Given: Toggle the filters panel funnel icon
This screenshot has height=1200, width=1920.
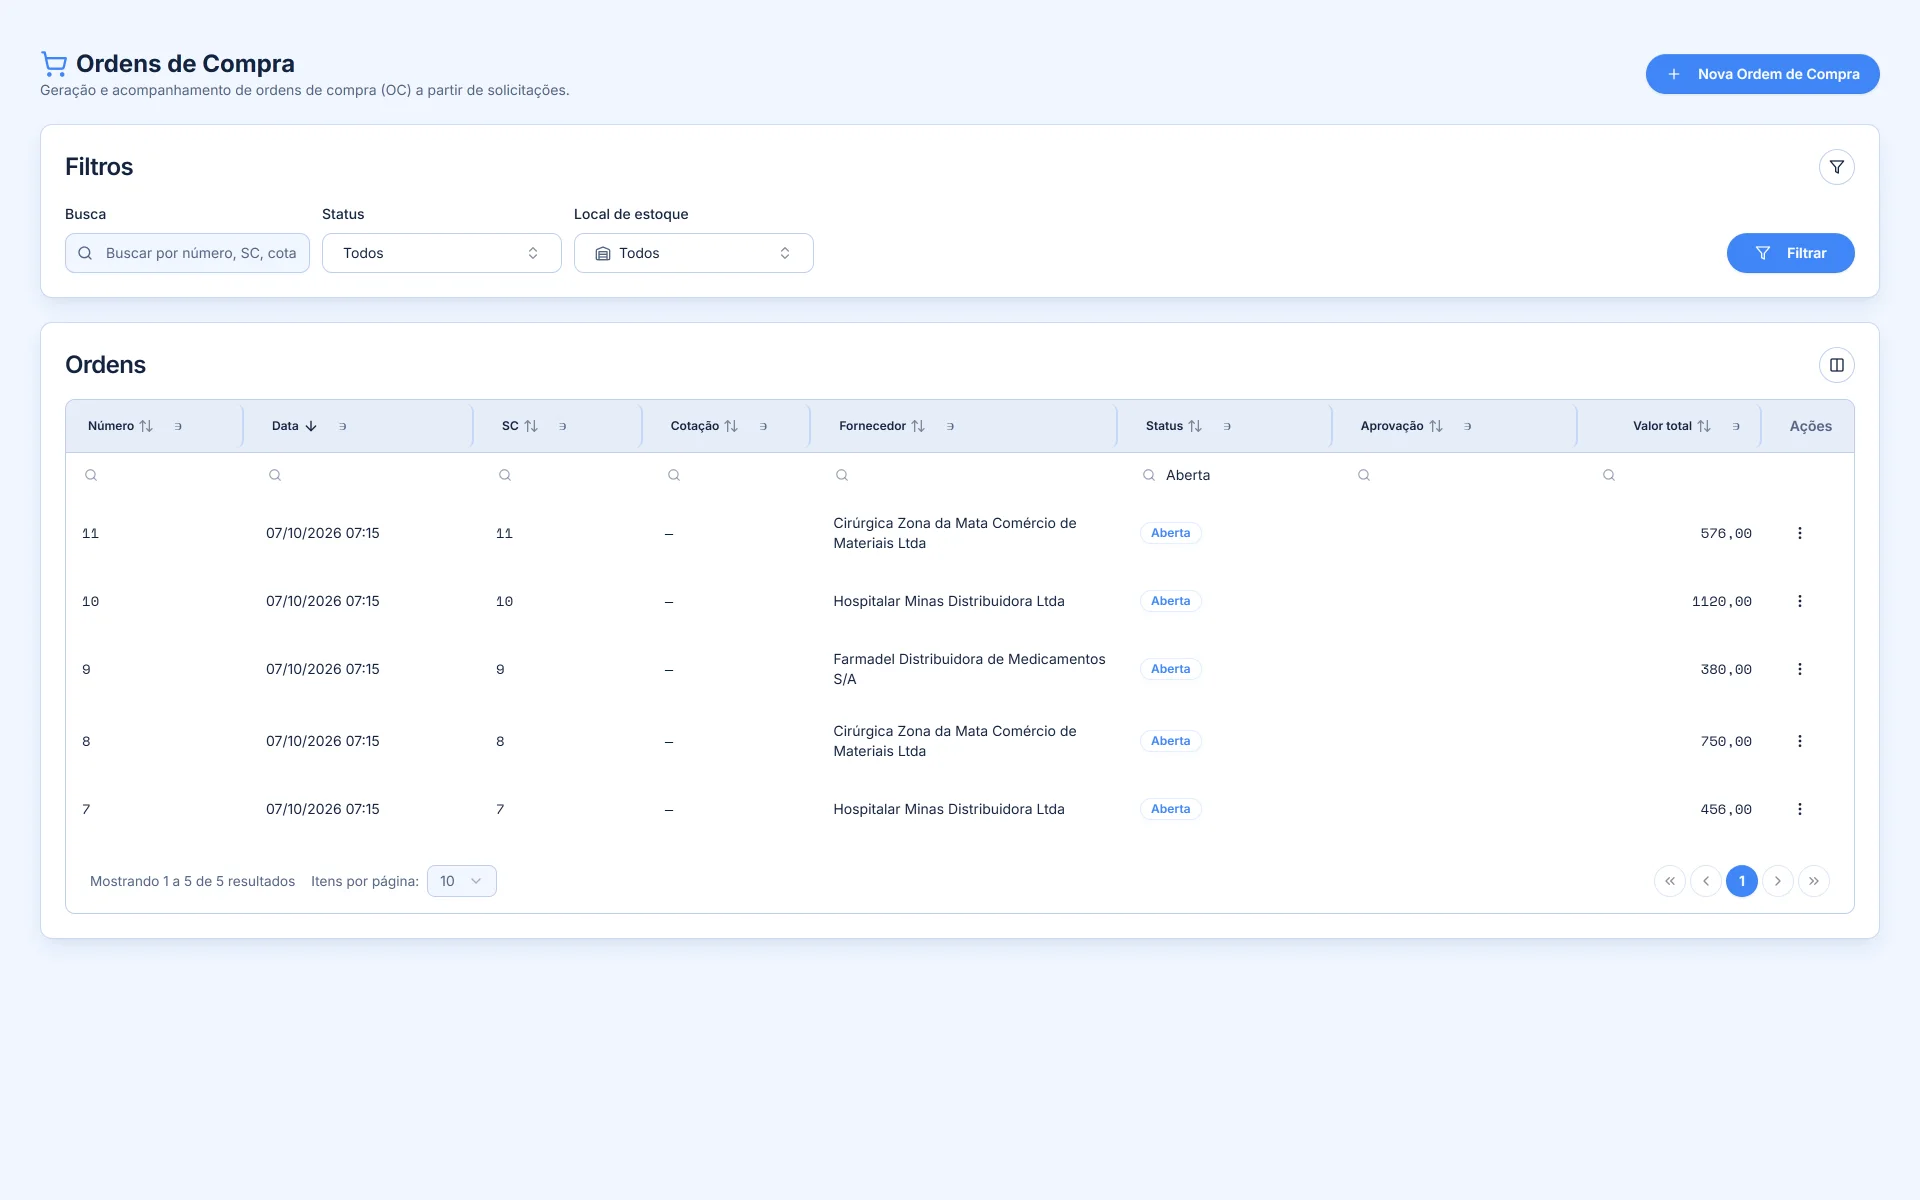Looking at the screenshot, I should tap(1836, 167).
